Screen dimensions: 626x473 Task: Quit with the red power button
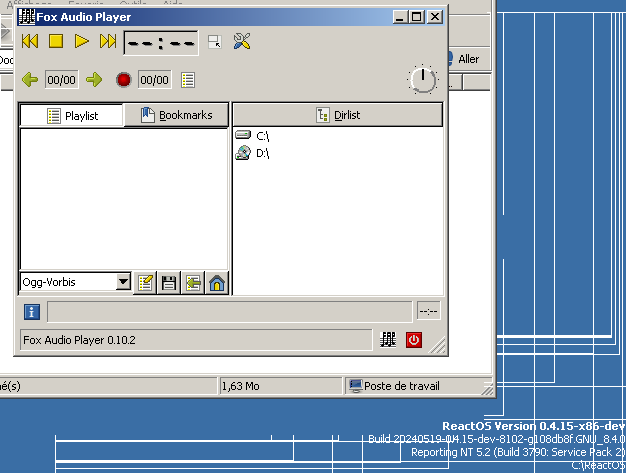(414, 340)
